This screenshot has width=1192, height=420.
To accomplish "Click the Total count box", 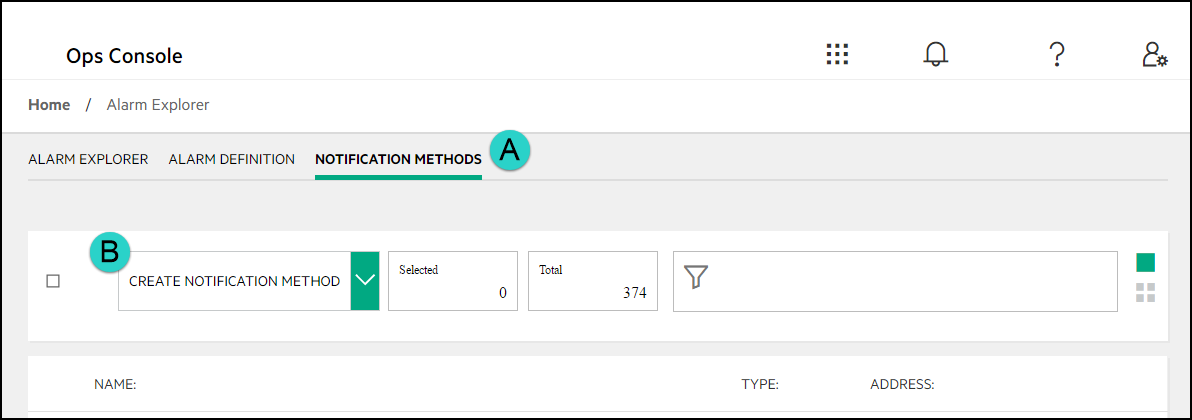I will tap(593, 281).
